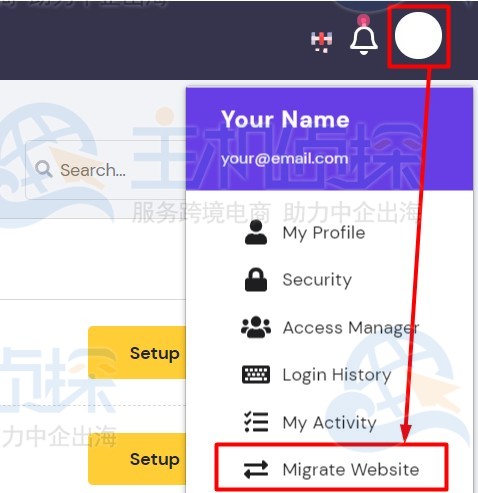Image resolution: width=478 pixels, height=493 pixels.
Task: Select My Profile from the menu
Action: click(324, 233)
